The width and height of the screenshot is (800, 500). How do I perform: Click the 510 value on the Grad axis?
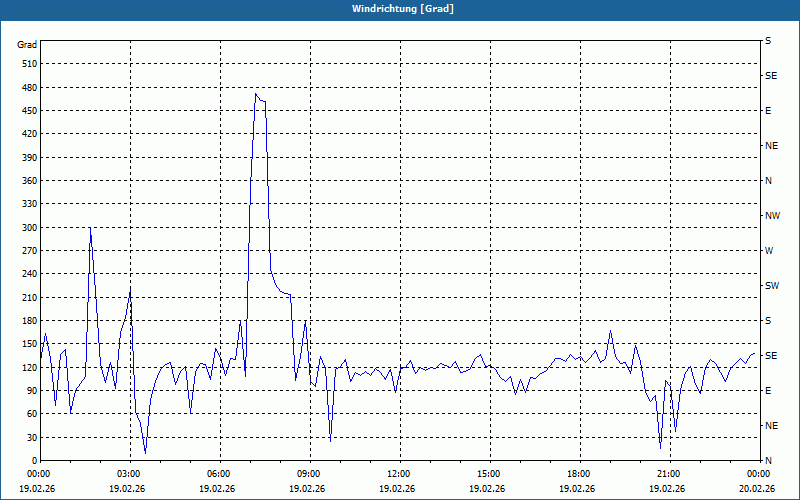click(30, 64)
